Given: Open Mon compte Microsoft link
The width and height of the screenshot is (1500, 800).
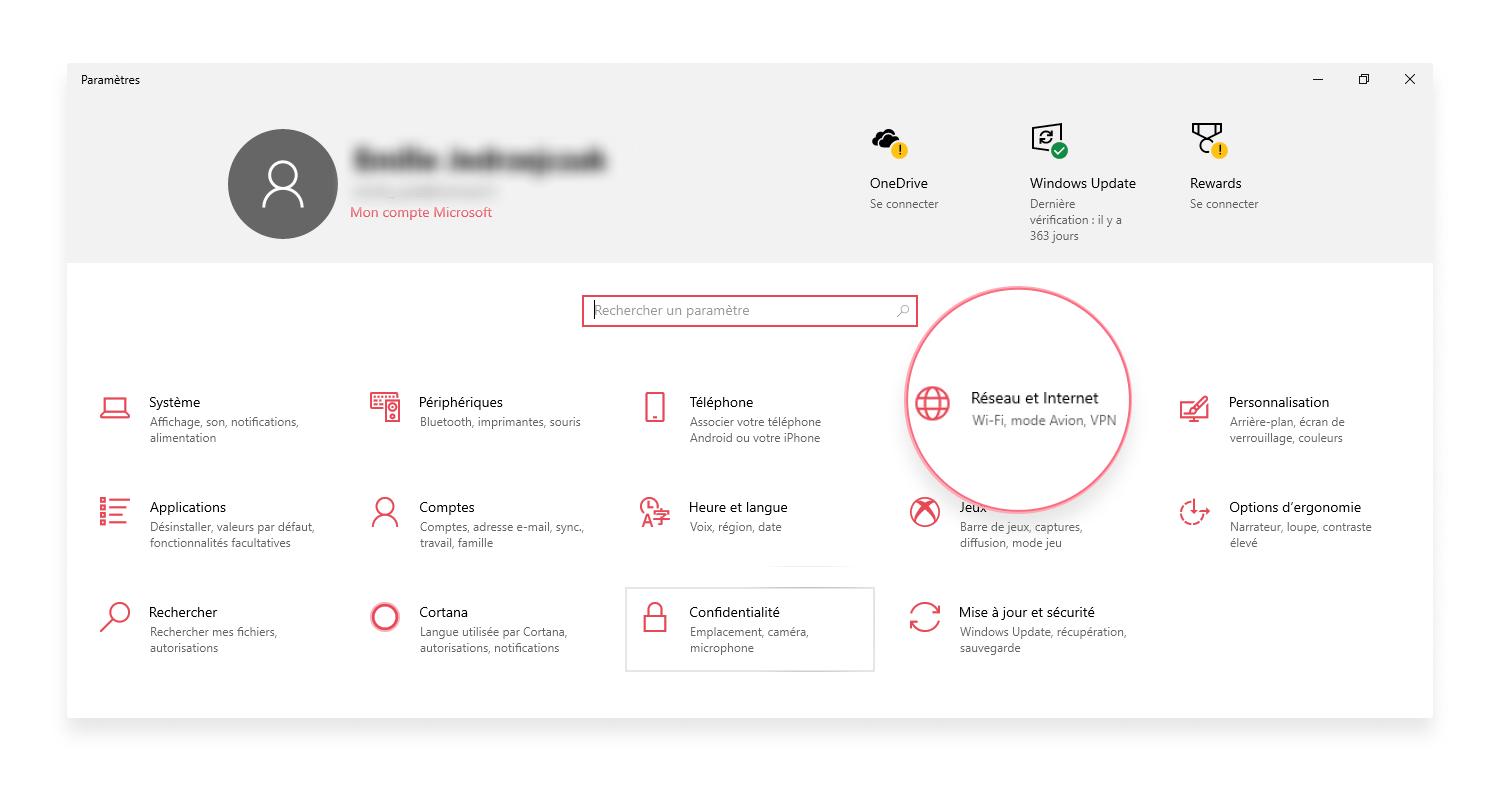Looking at the screenshot, I should tap(421, 212).
